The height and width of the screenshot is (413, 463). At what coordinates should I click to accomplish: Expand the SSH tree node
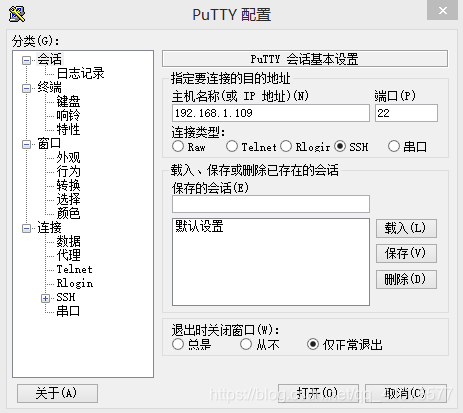click(46, 298)
